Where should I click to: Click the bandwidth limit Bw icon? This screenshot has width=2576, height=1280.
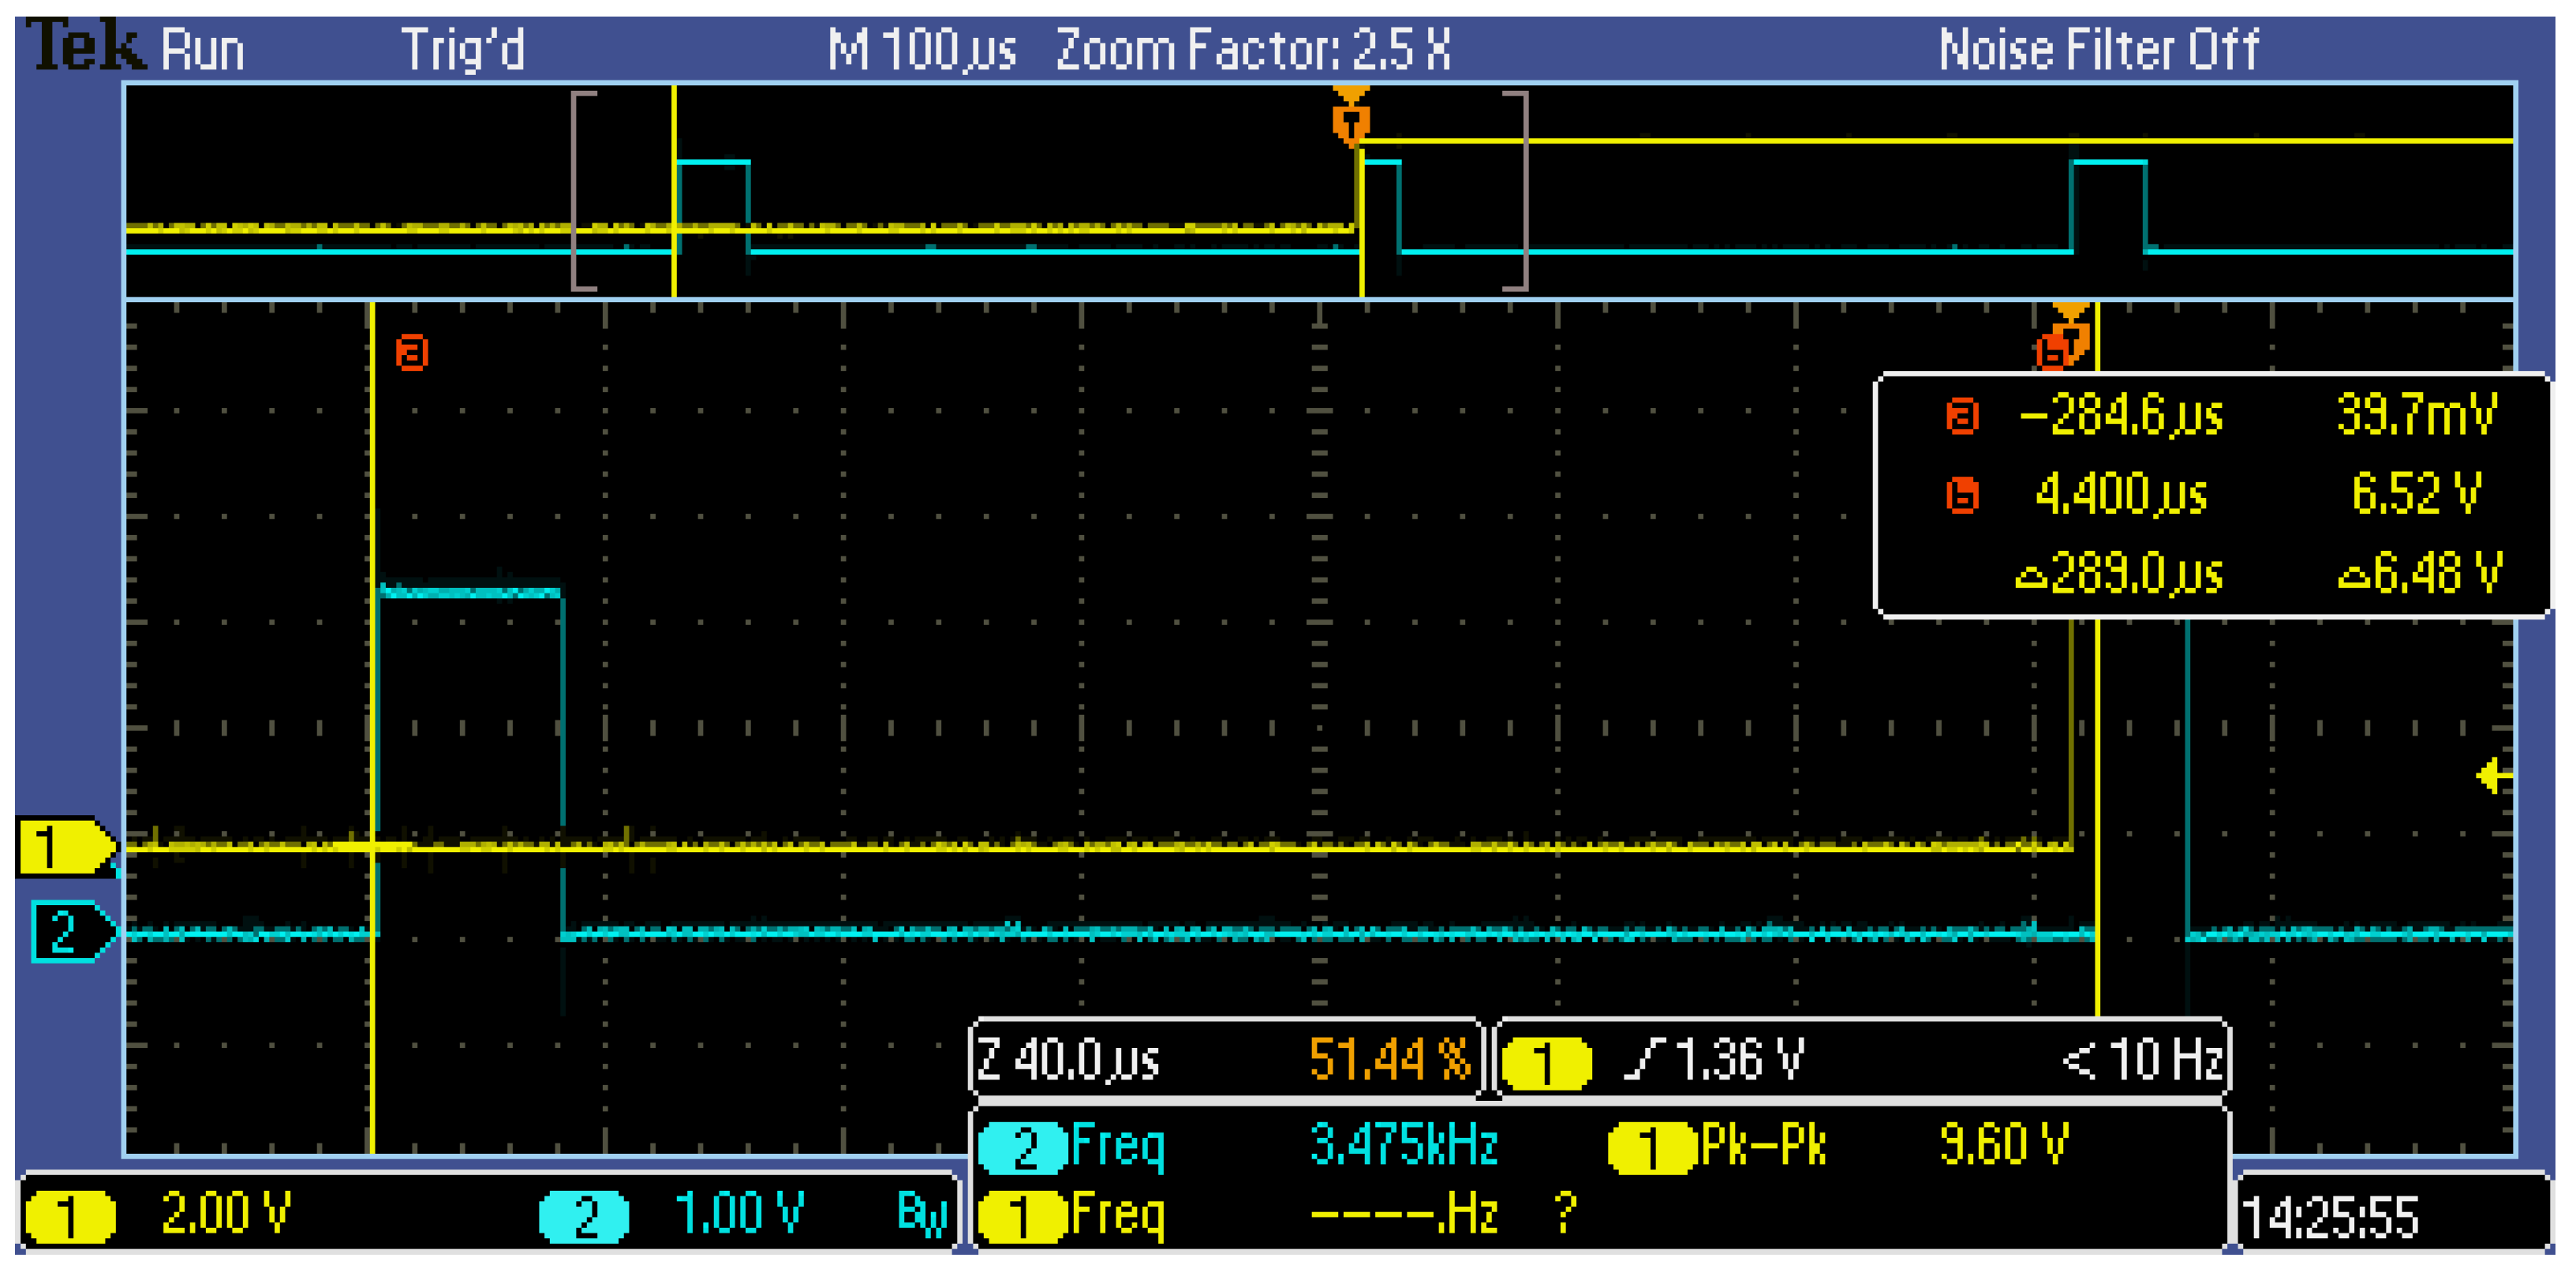coord(921,1214)
